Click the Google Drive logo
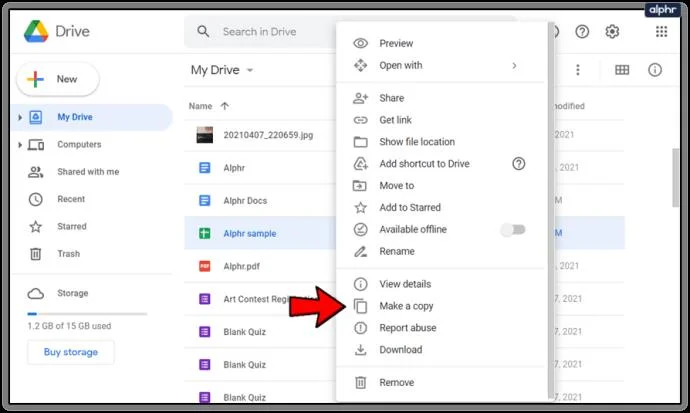This screenshot has height=413, width=690. coord(36,32)
